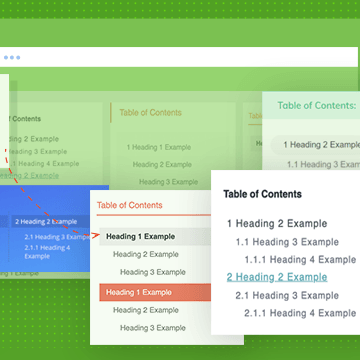Select "1 Heading 2 Example" in white card
360x360 pixels.
coord(277,224)
